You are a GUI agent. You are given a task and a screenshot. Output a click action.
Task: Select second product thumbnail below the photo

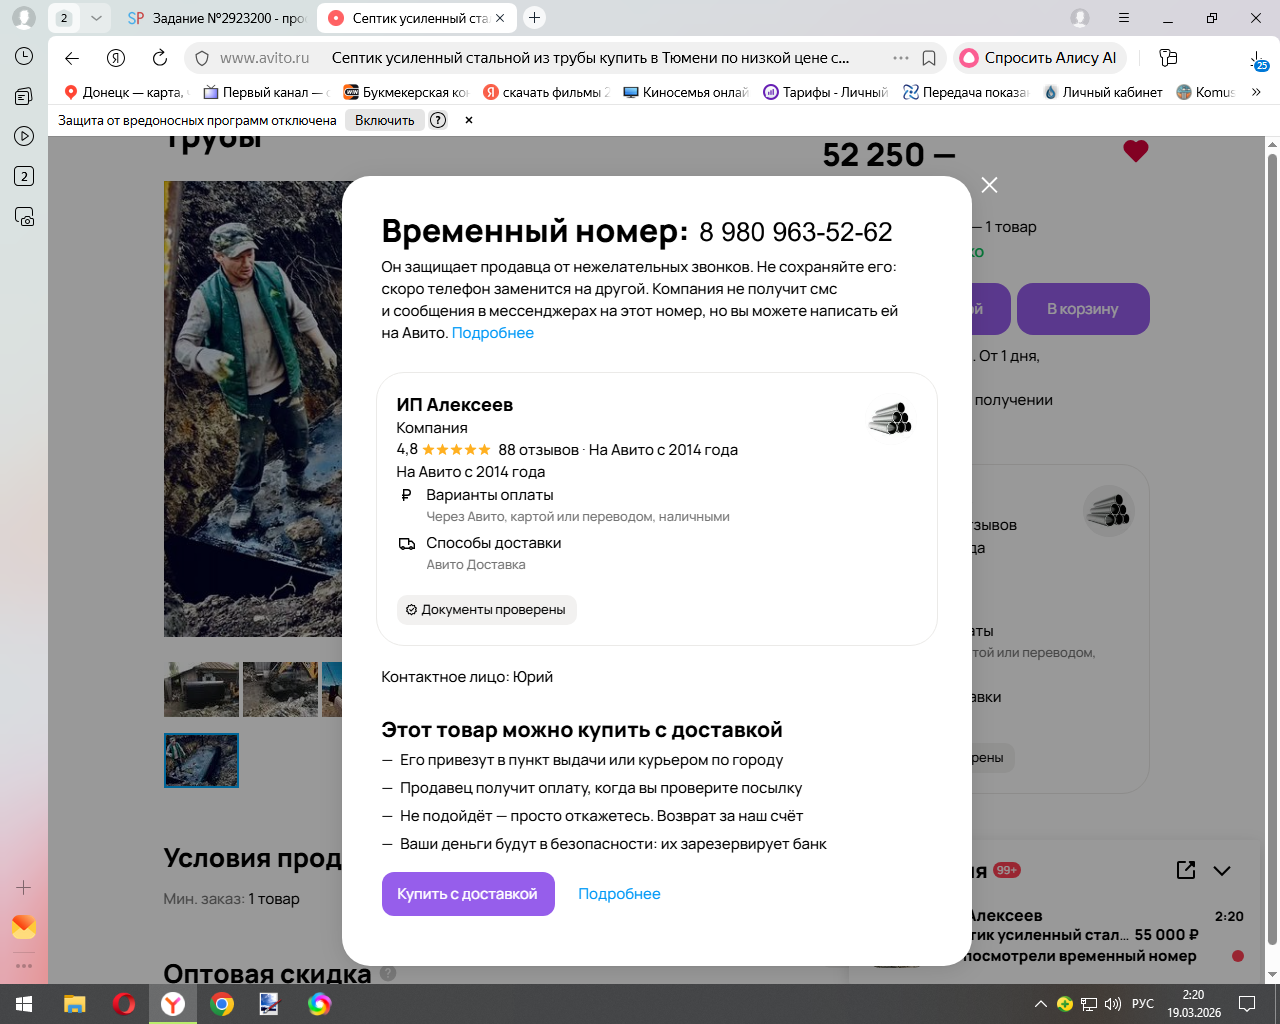coord(280,689)
